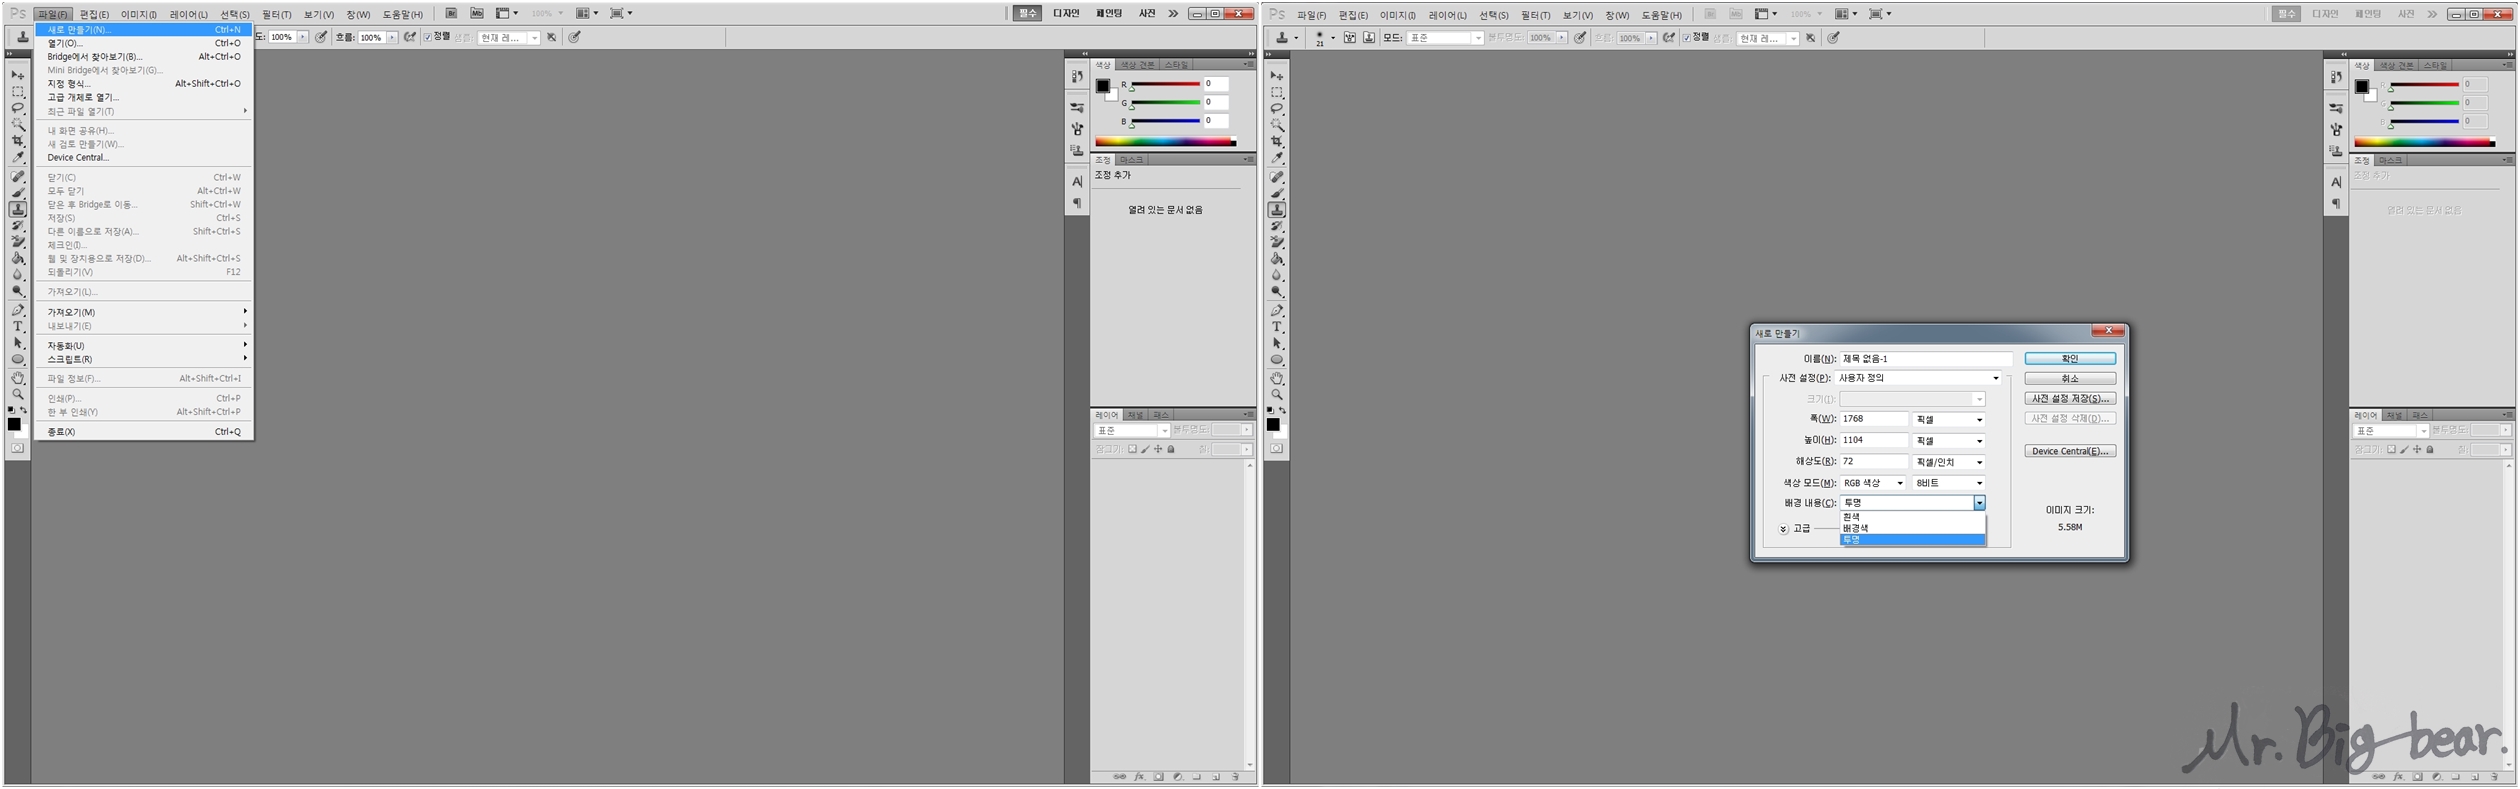Choose 열기(O)... in left File menu
The width and height of the screenshot is (2520, 789).
[x=144, y=43]
